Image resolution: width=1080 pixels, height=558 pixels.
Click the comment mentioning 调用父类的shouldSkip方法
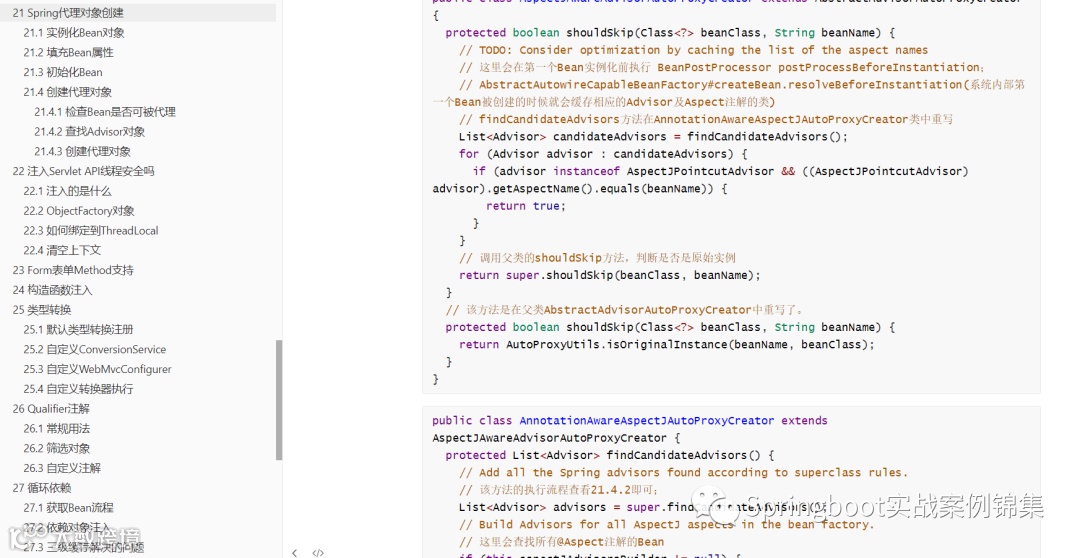point(597,258)
